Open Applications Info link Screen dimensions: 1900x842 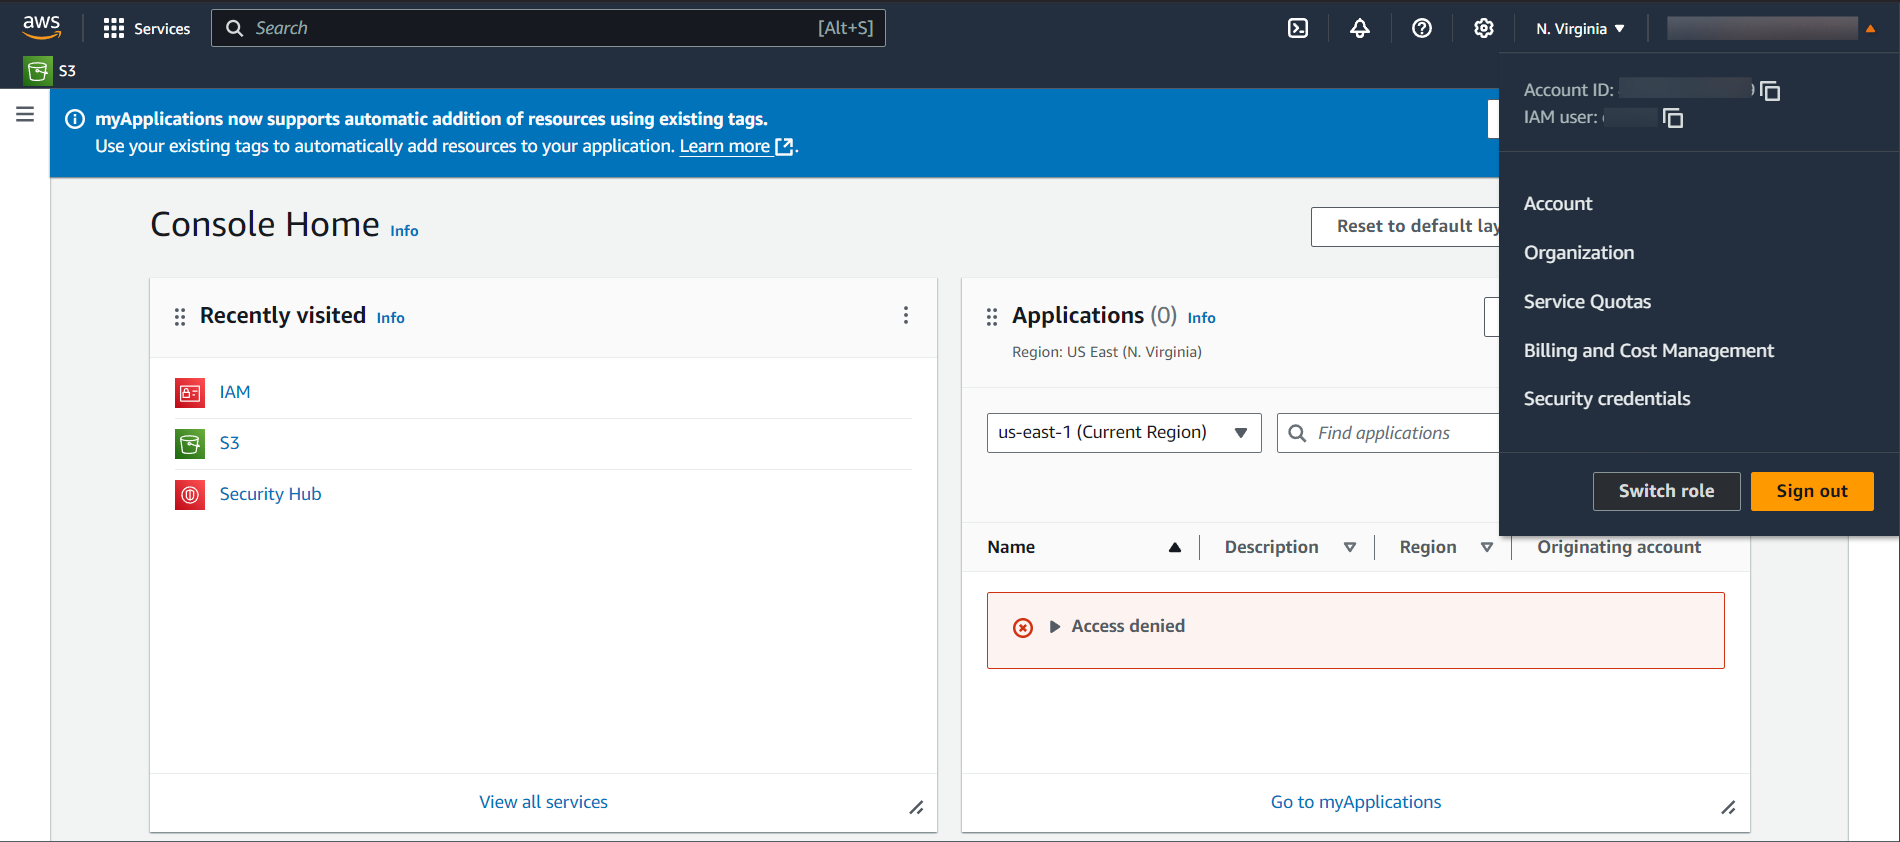pos(1201,318)
